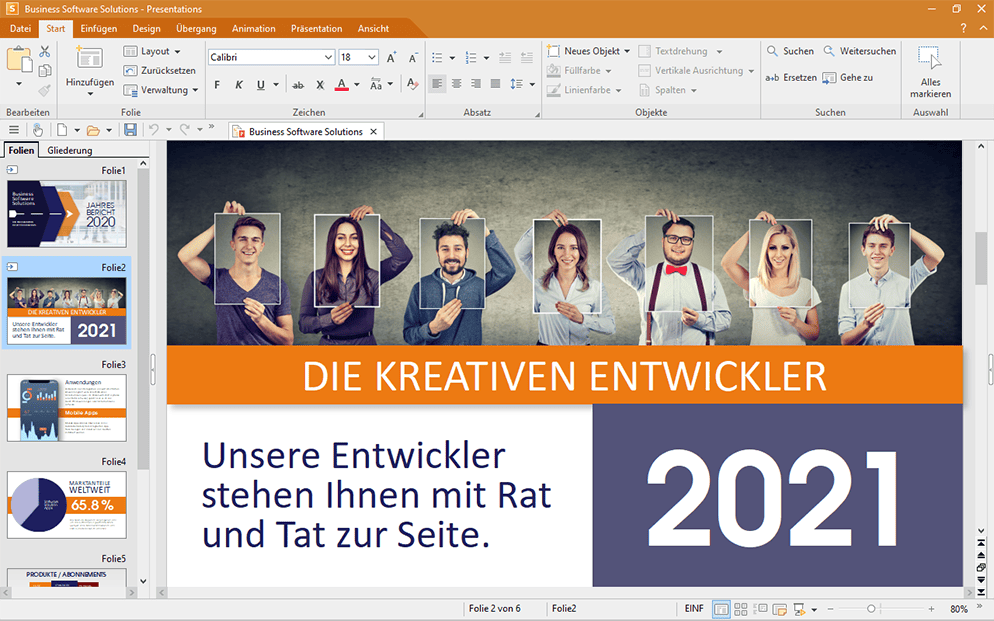
Task: Open the Einfügen ribbon tab
Action: (98, 28)
